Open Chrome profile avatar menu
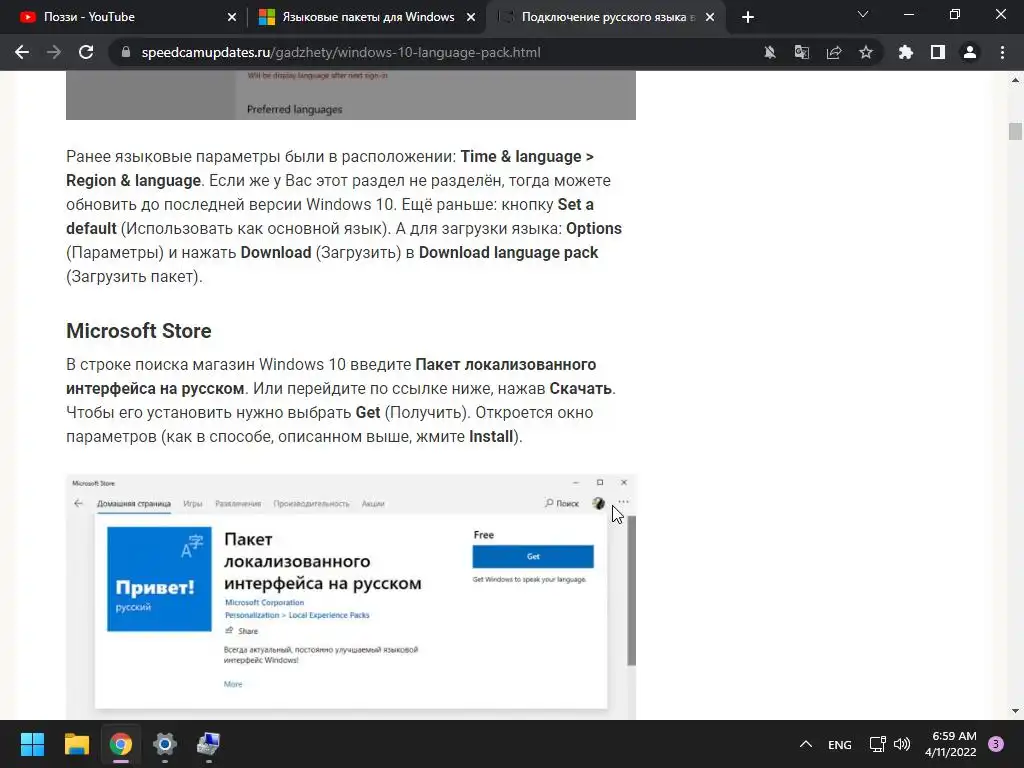Image resolution: width=1024 pixels, height=768 pixels. (970, 52)
